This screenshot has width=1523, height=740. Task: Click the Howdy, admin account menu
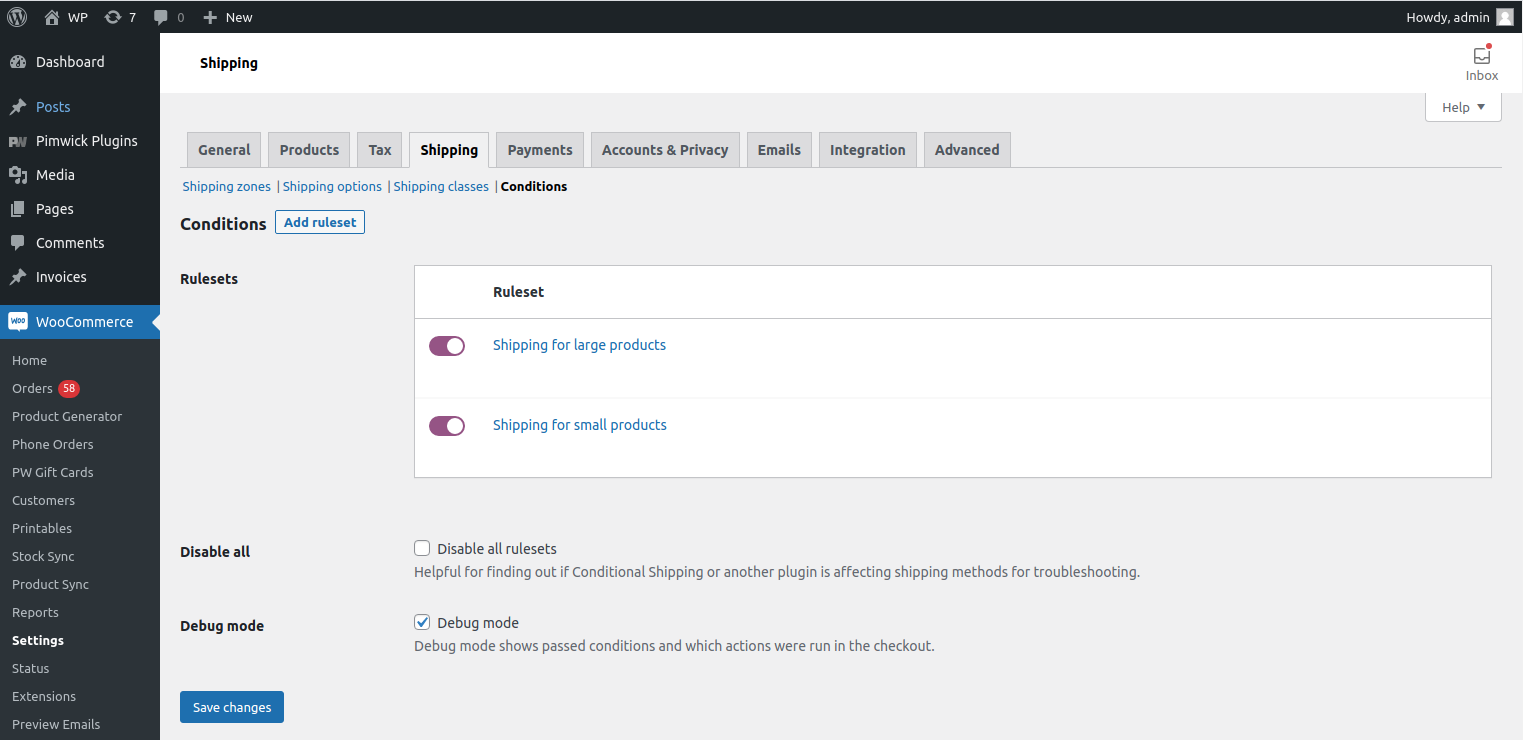click(1459, 17)
